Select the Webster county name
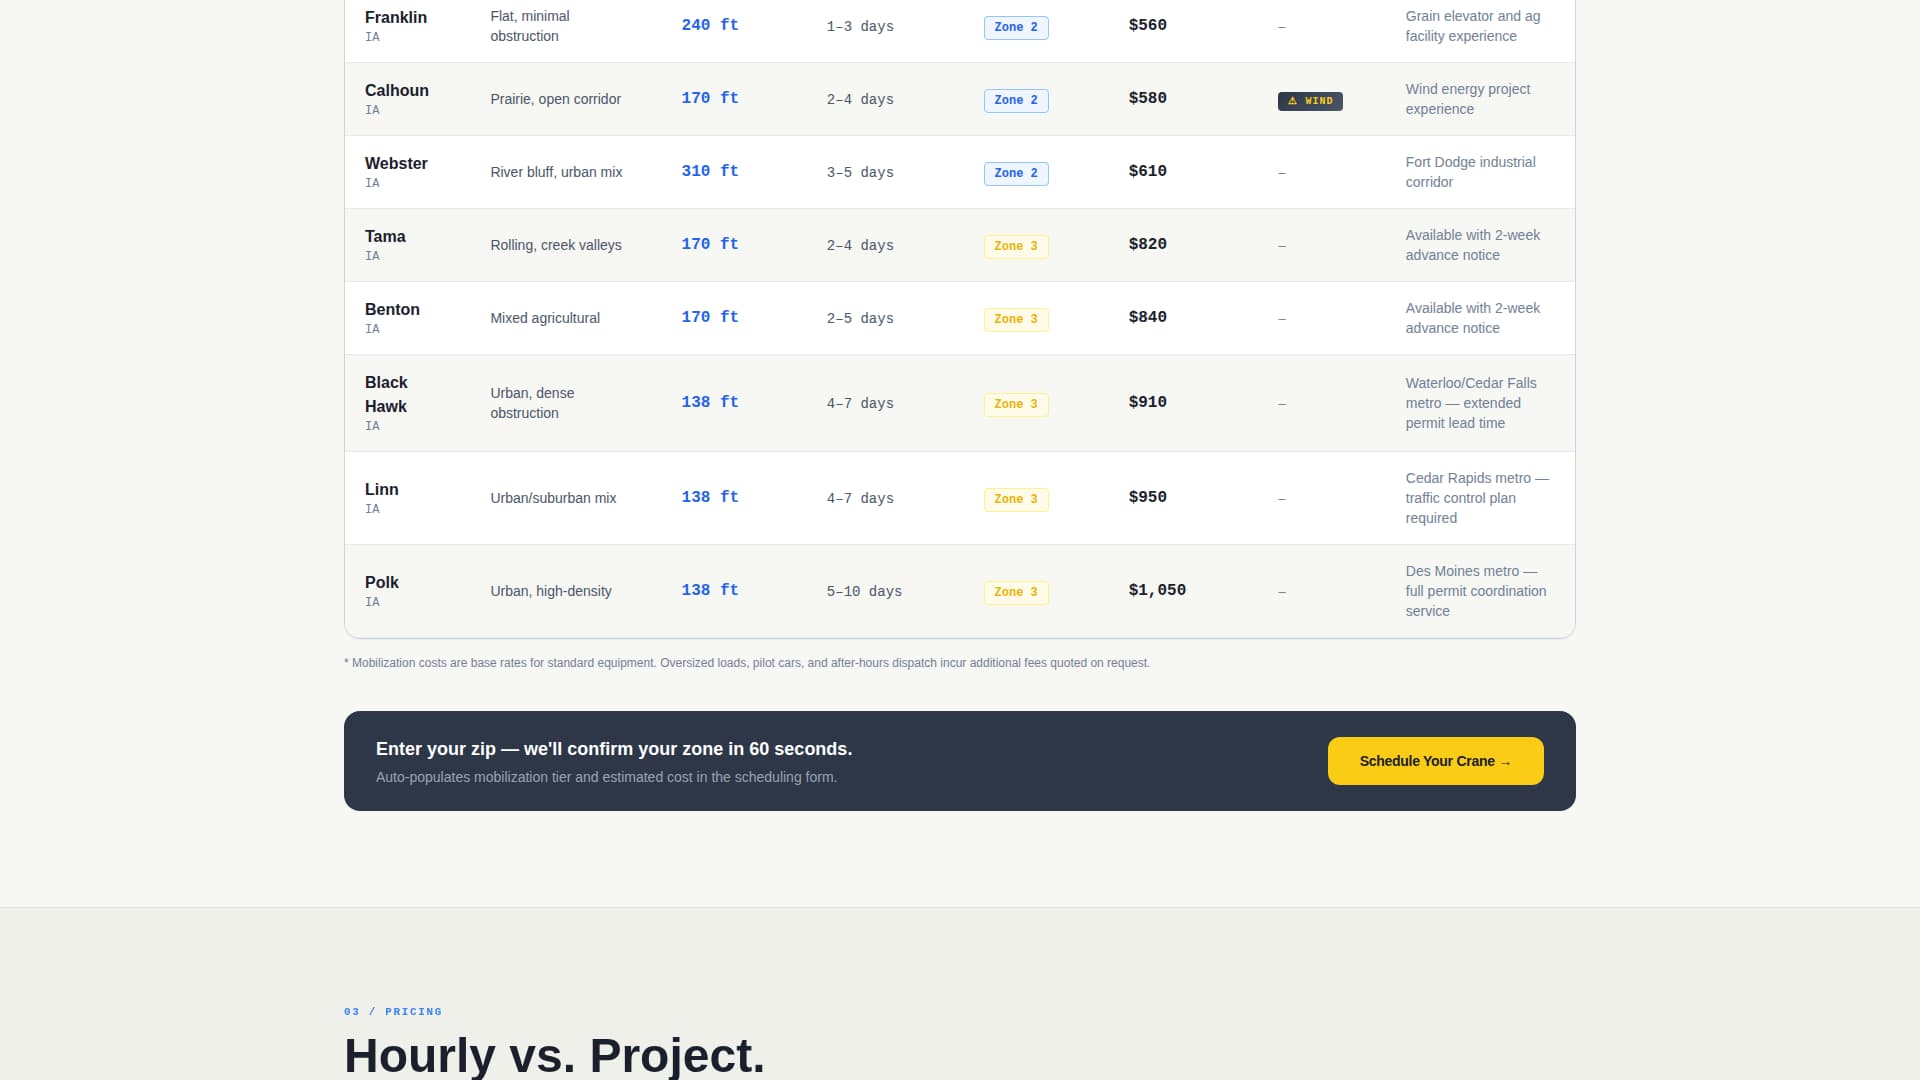 coord(396,163)
